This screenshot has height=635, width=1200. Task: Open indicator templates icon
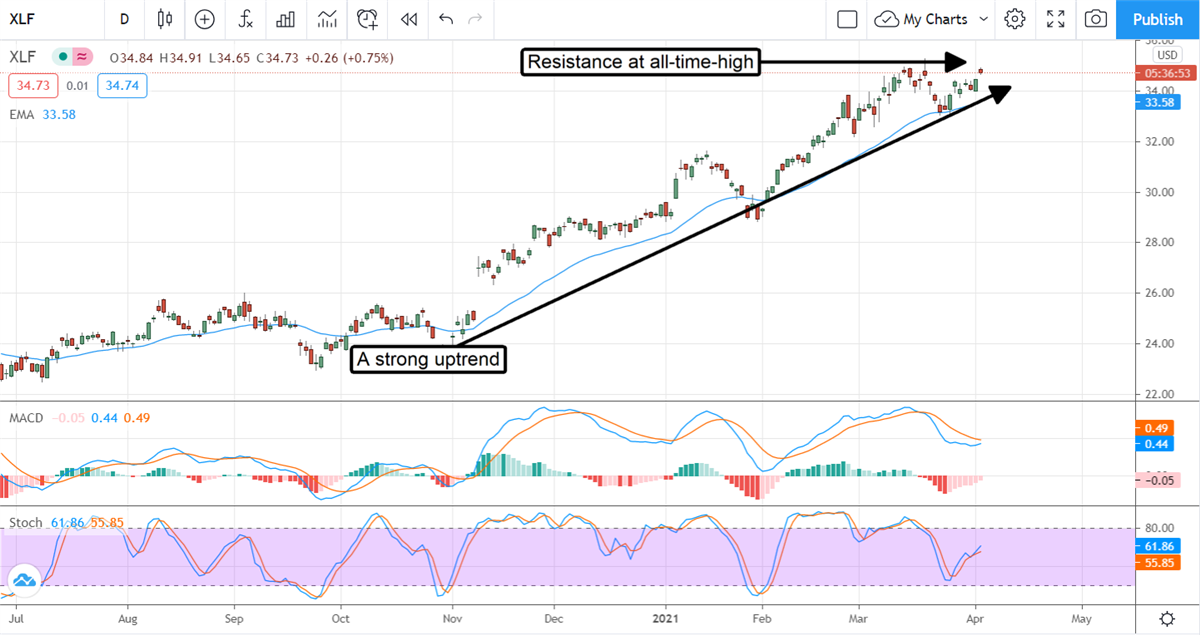click(x=327, y=19)
